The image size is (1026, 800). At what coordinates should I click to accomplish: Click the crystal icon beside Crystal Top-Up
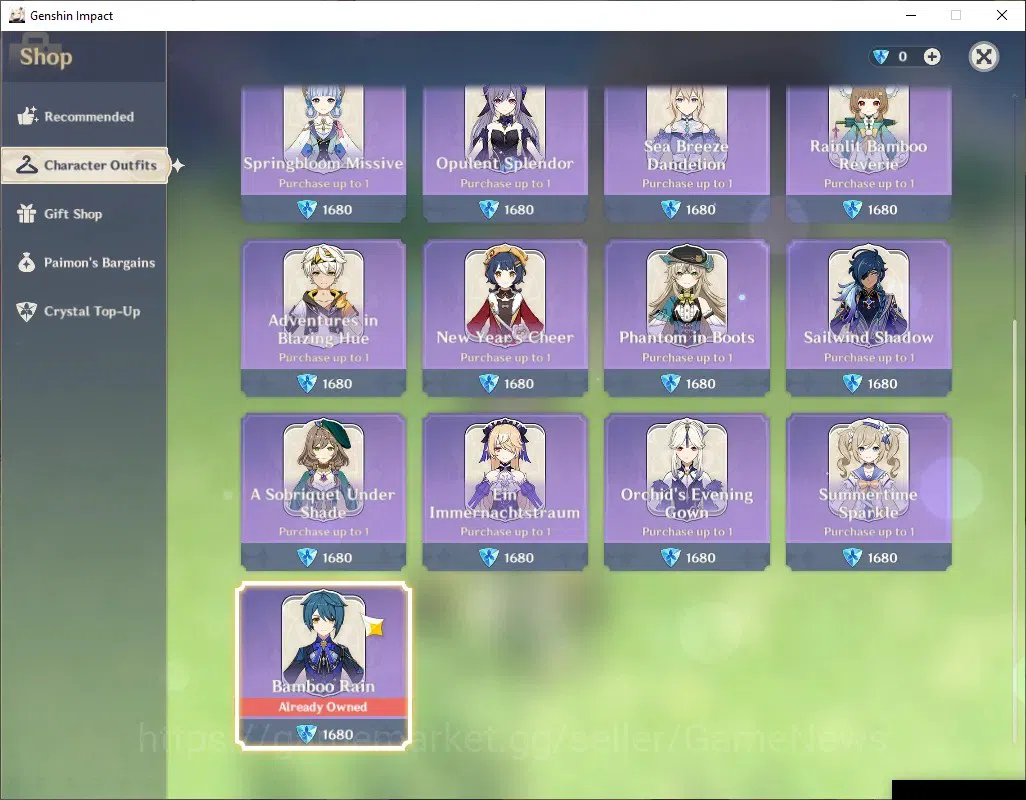[x=26, y=311]
